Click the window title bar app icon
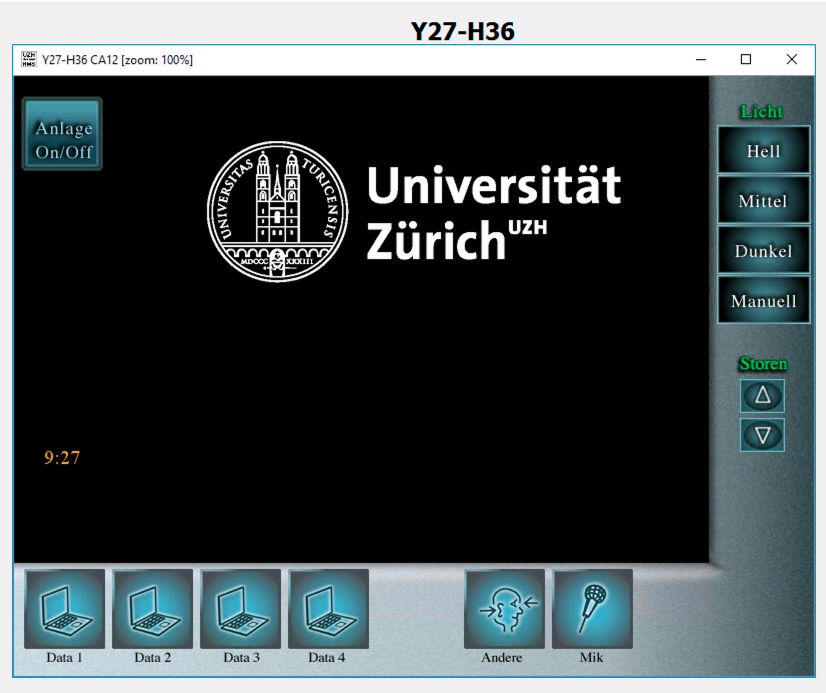826x693 pixels. point(28,60)
